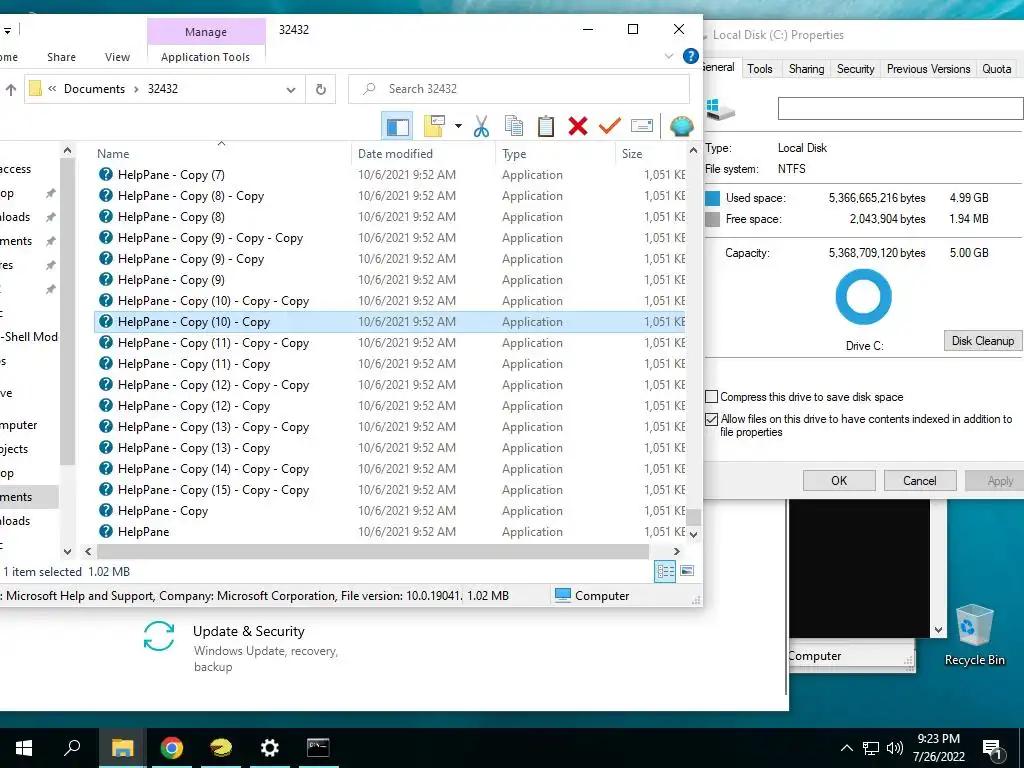Click Disk Cleanup button
This screenshot has height=768, width=1024.
tap(982, 340)
